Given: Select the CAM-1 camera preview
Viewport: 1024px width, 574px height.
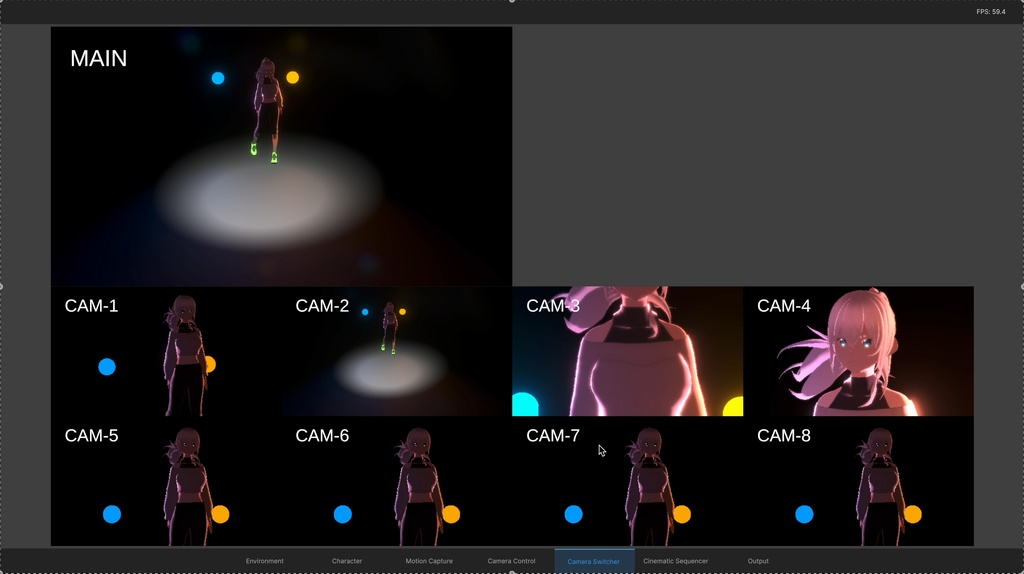Looking at the screenshot, I should (x=167, y=351).
